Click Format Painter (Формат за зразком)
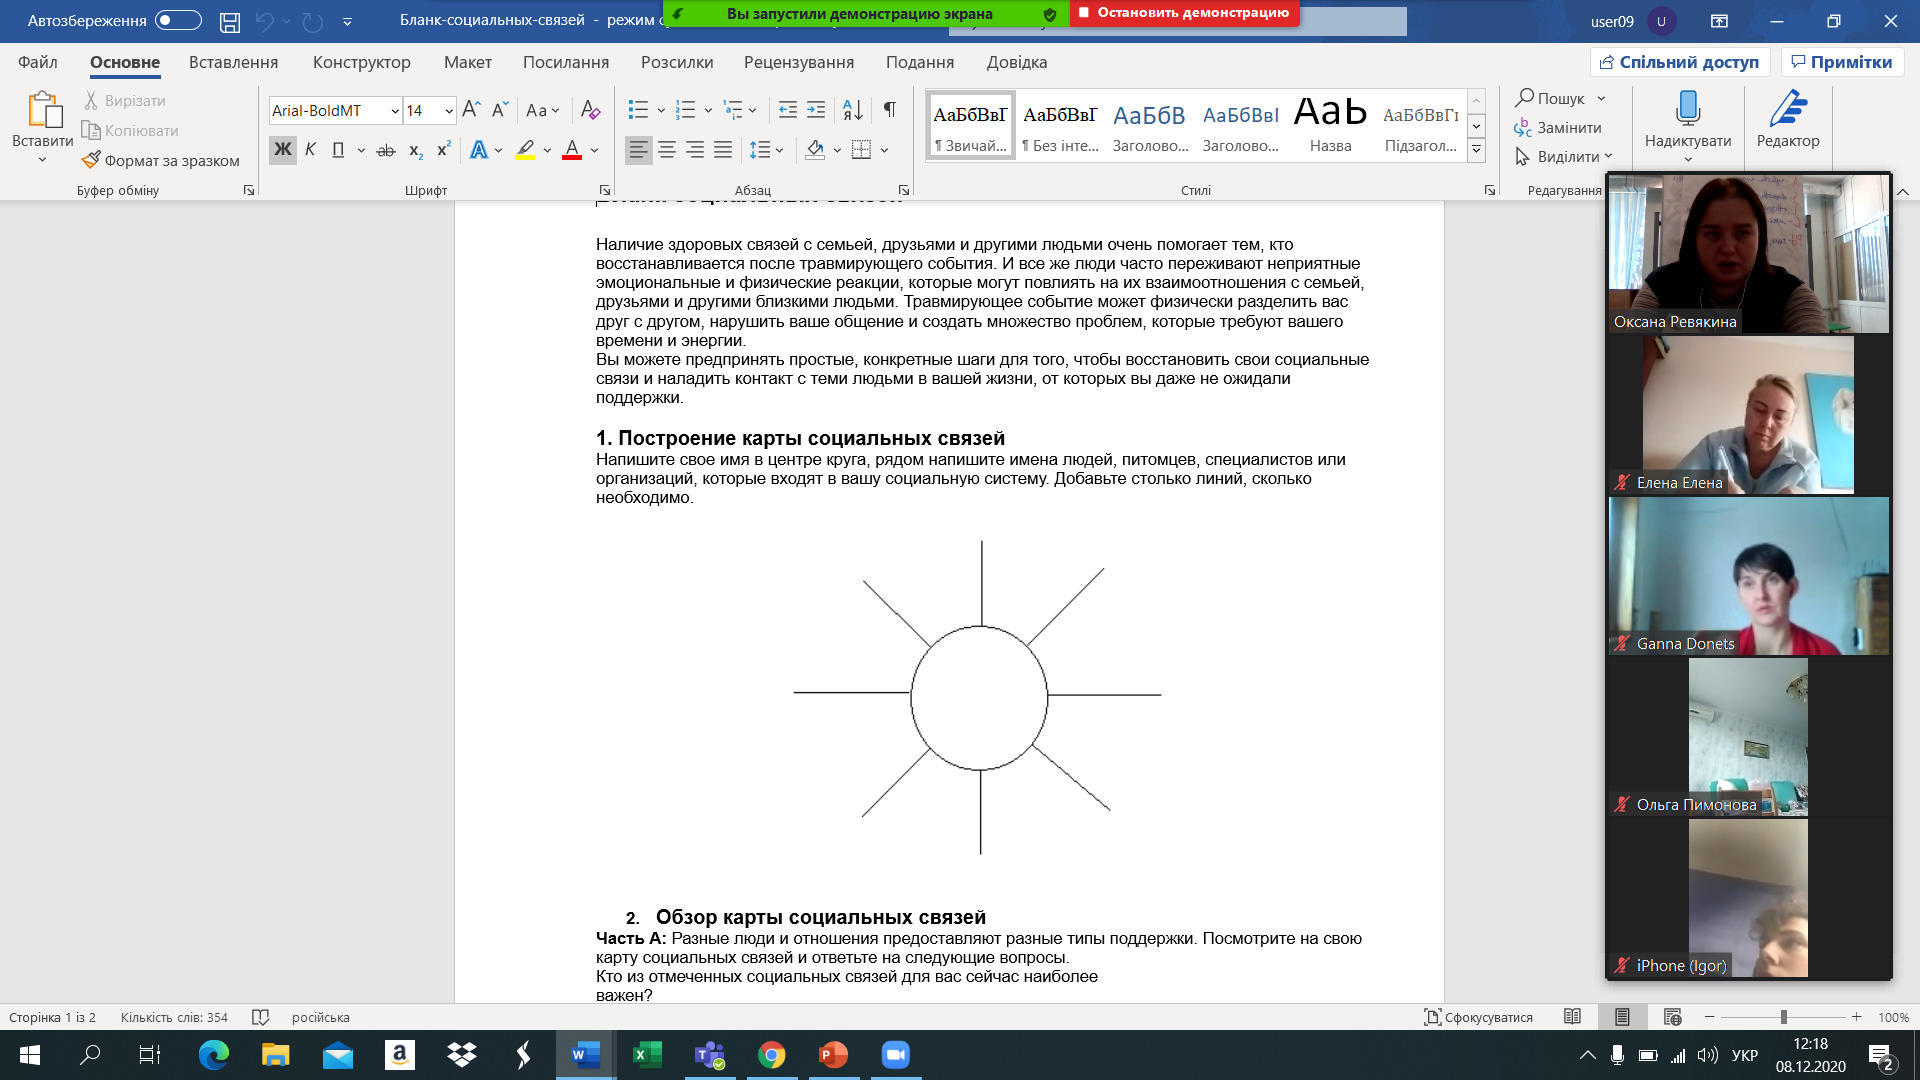Screen dimensions: 1920x1080 coord(161,160)
